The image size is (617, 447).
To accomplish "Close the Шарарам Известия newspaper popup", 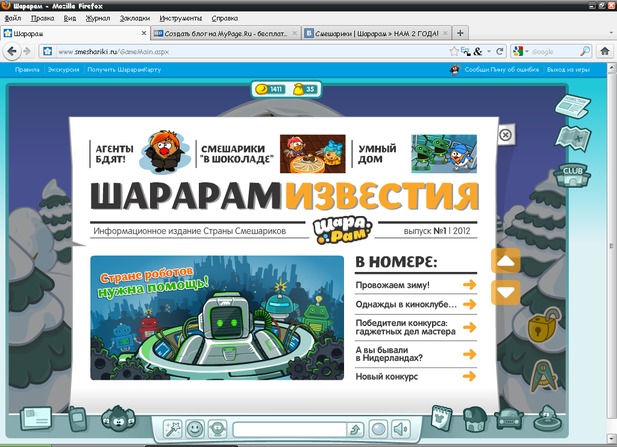I will point(505,135).
